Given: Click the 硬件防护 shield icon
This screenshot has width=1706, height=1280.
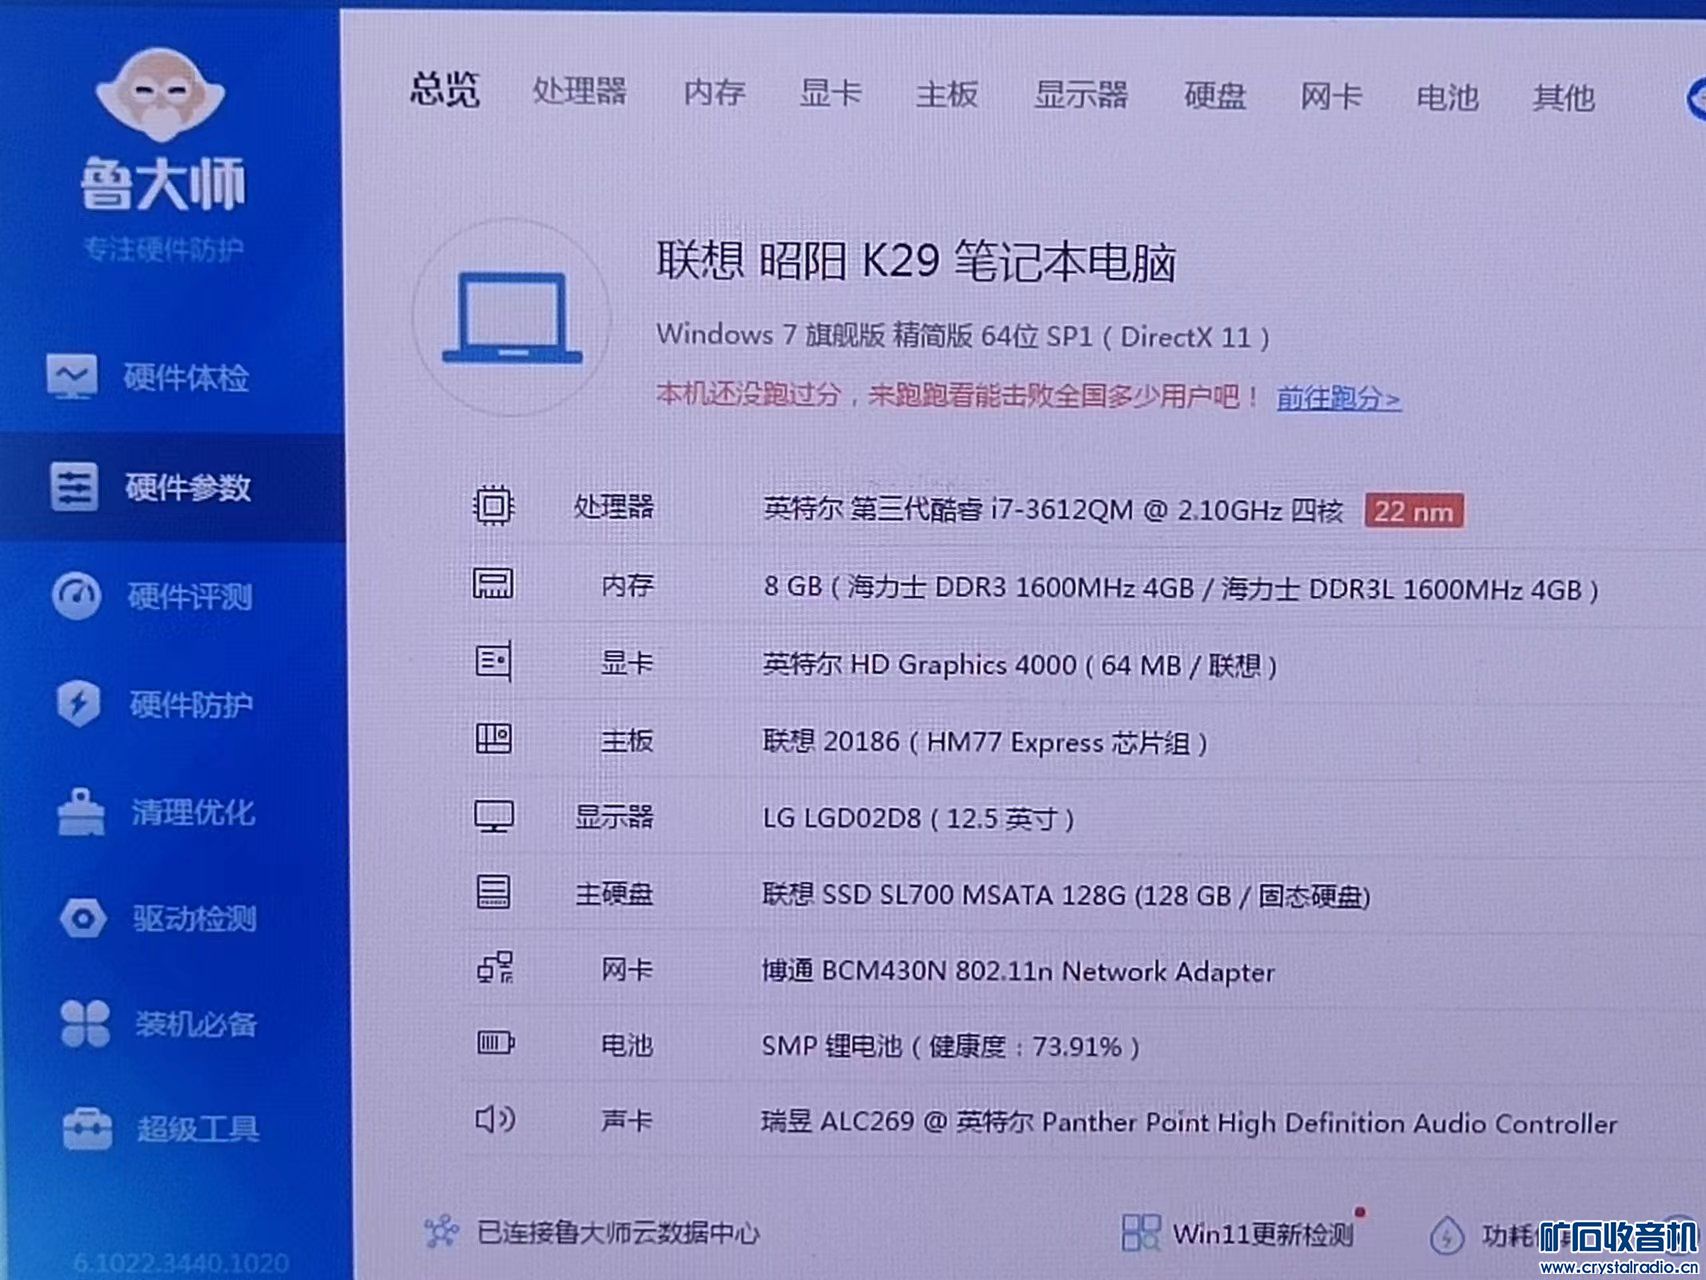Looking at the screenshot, I should pos(78,703).
